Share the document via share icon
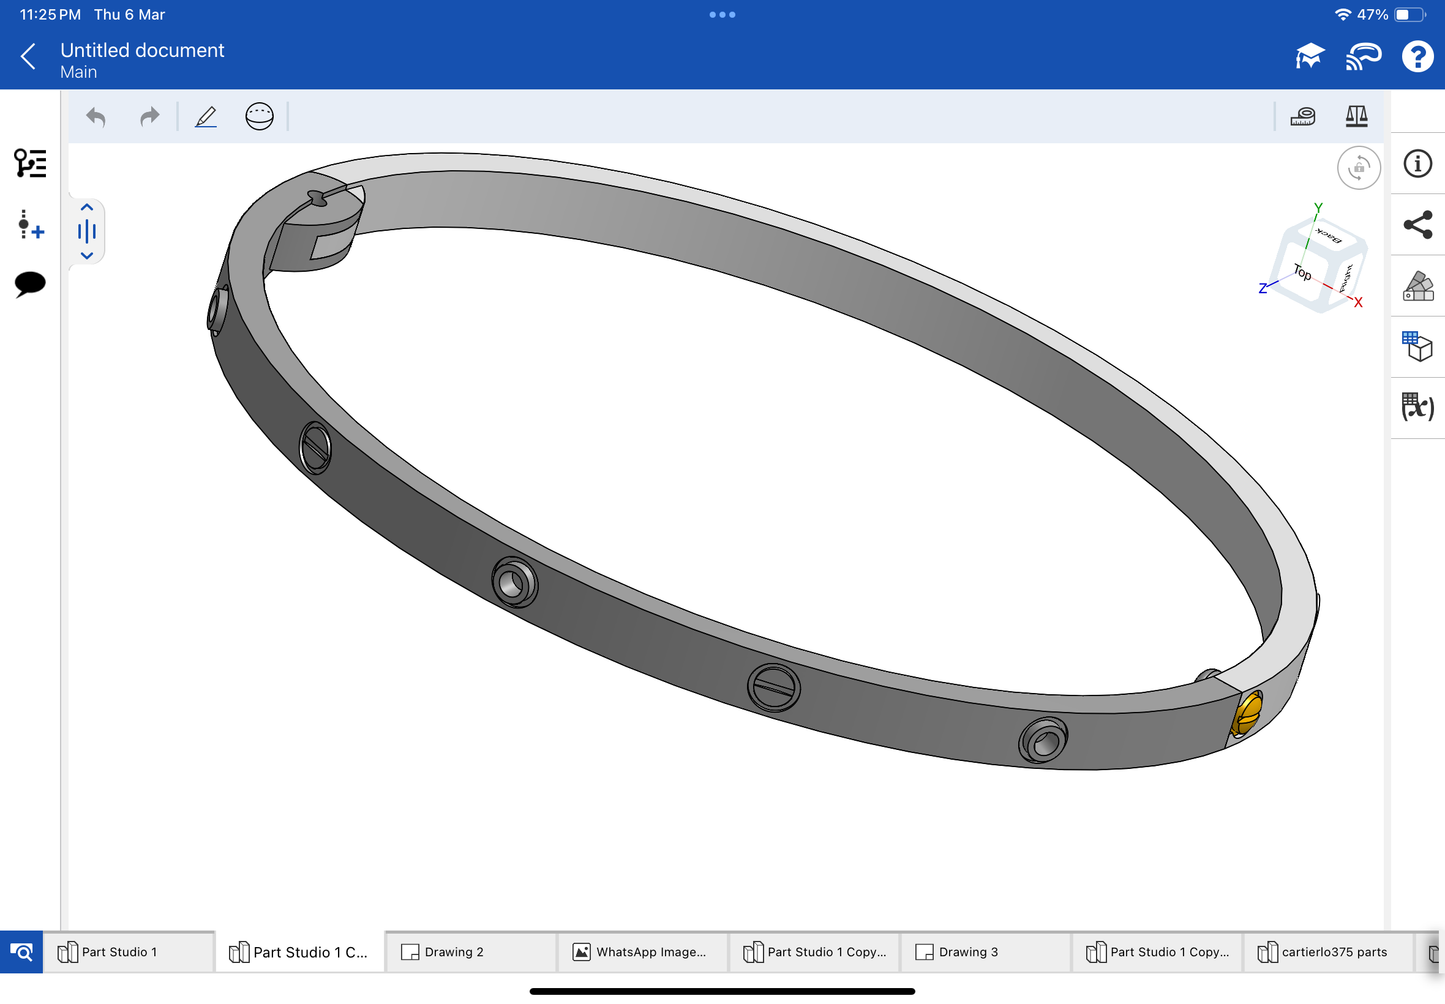The width and height of the screenshot is (1445, 1004). tap(1417, 225)
